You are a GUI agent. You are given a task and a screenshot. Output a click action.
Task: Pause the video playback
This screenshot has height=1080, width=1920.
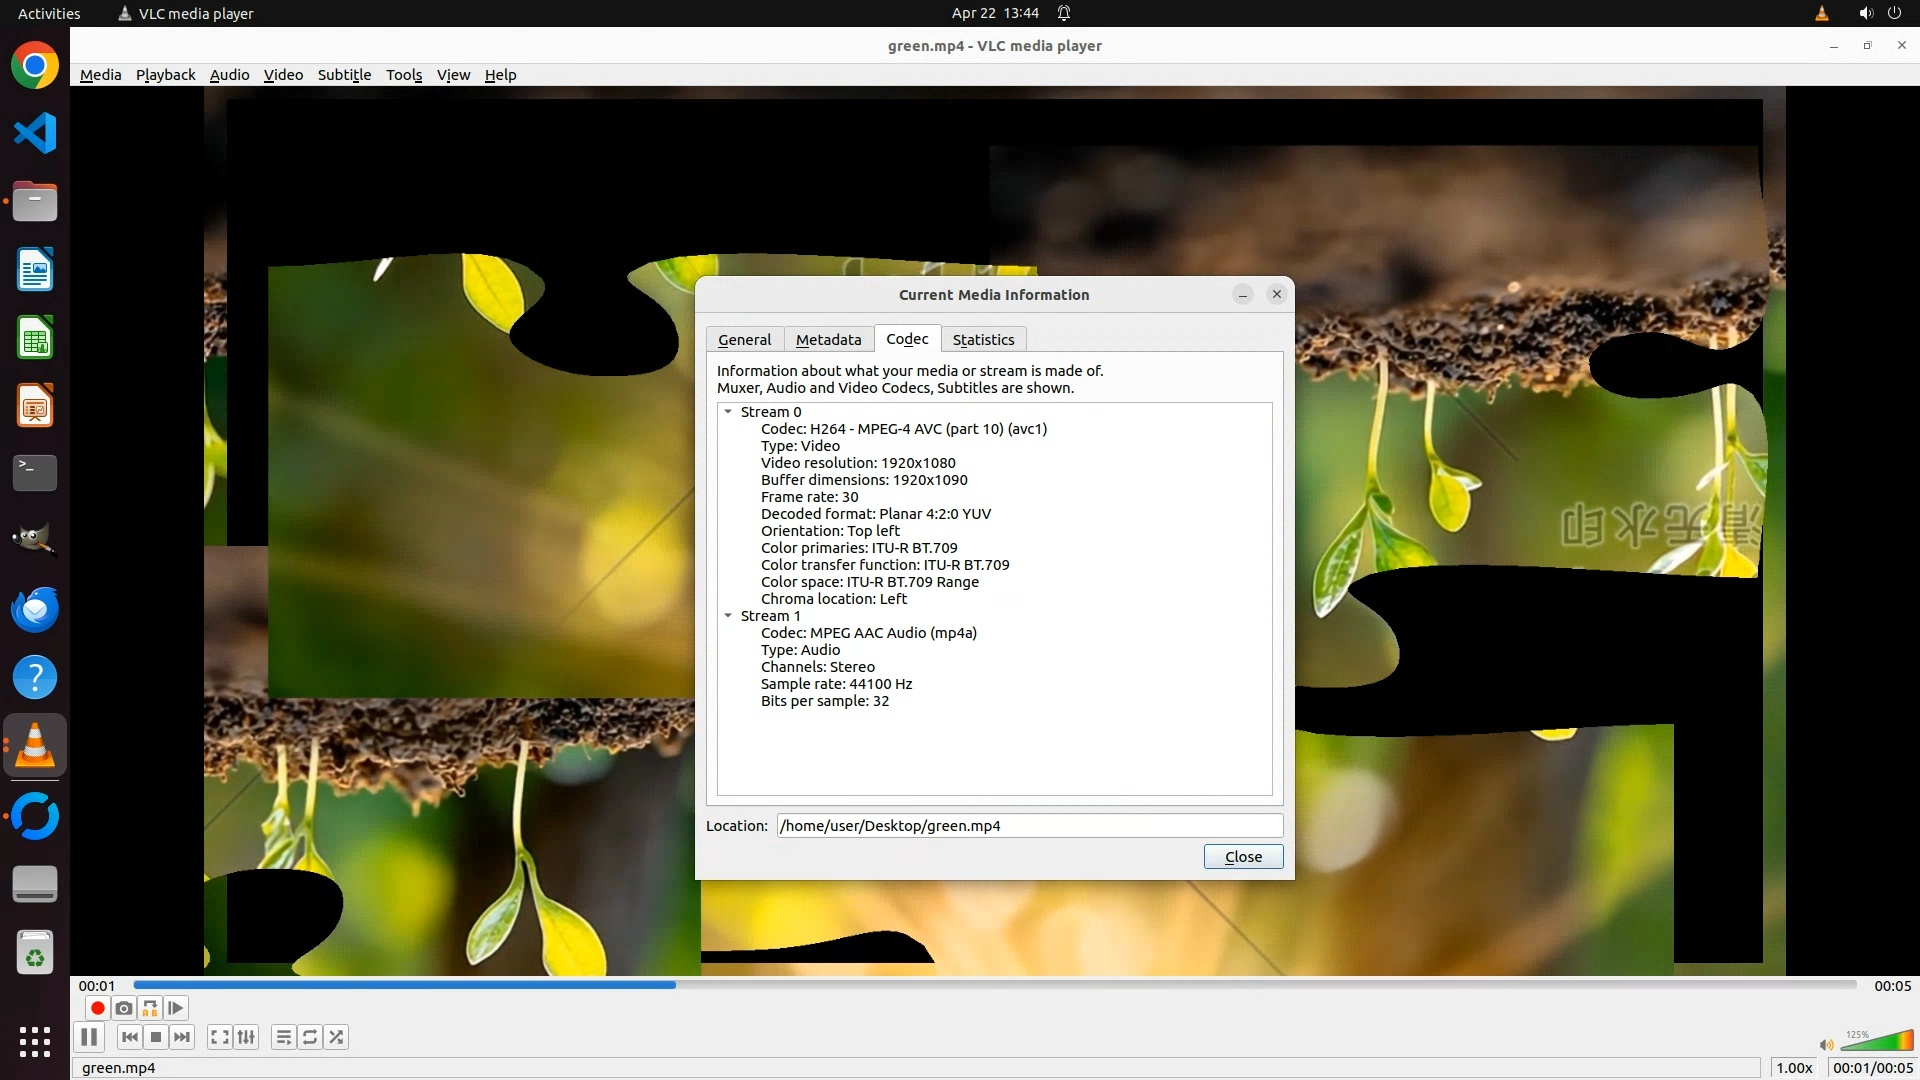(89, 1037)
